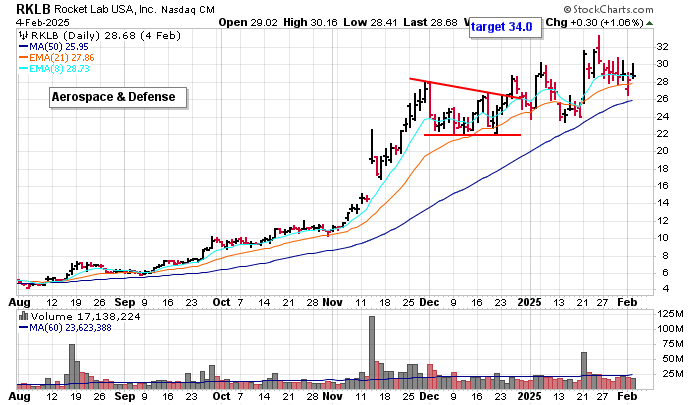Image resolution: width=700 pixels, height=405 pixels.
Task: Click the Sep label on the volume panel date axis
Action: click(125, 396)
